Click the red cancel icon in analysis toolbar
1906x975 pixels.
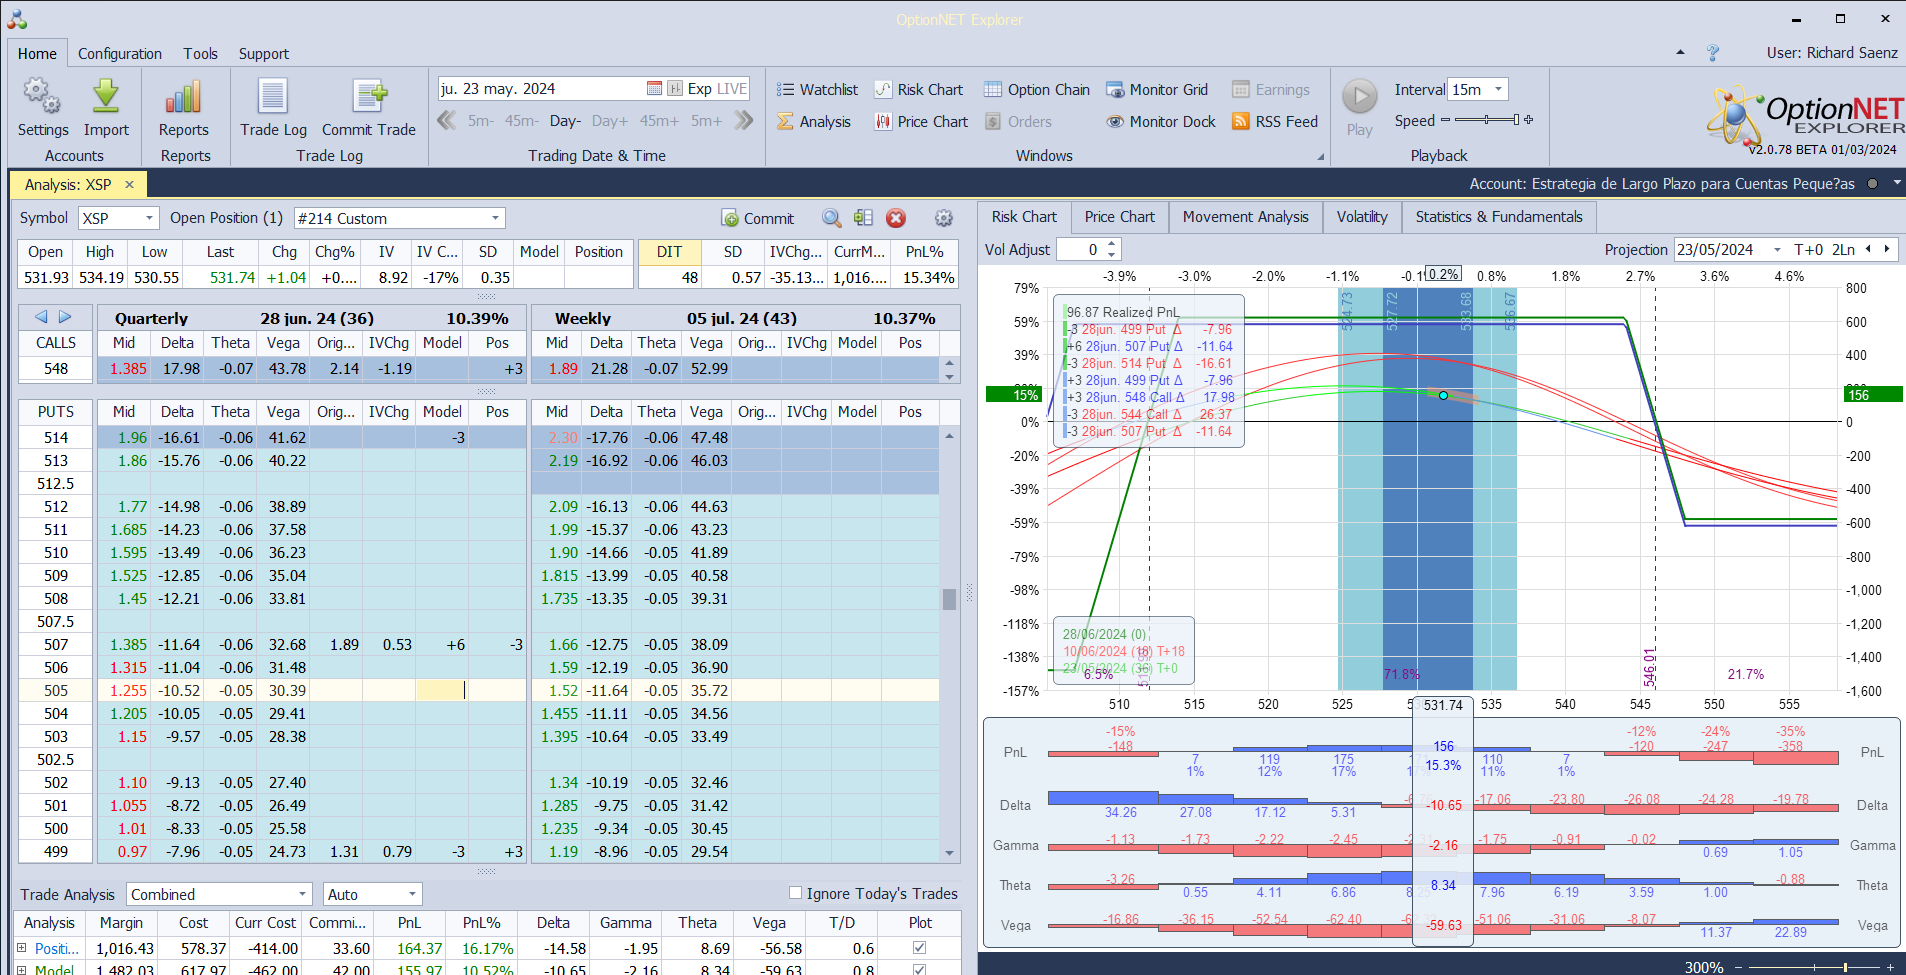click(x=896, y=218)
